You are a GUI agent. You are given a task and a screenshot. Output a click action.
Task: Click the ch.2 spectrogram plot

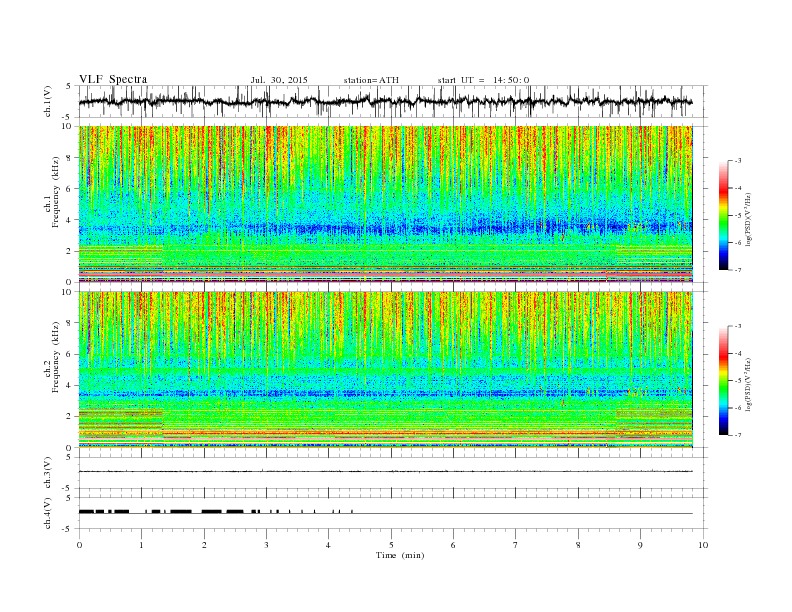tap(385, 369)
